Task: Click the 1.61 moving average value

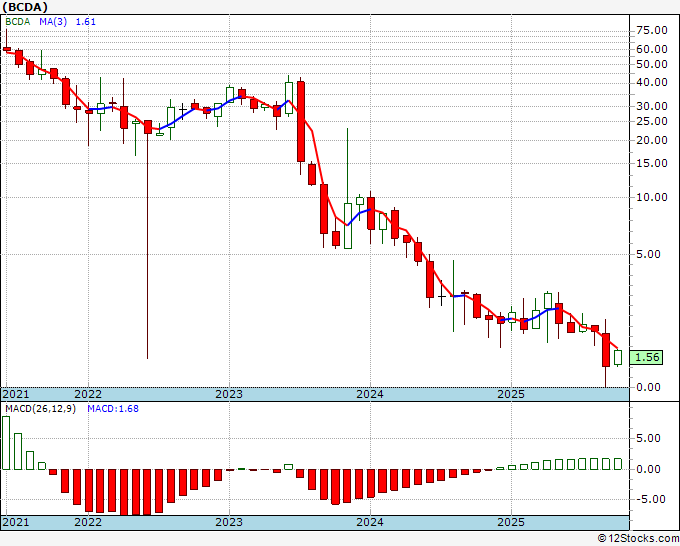Action: coord(85,22)
